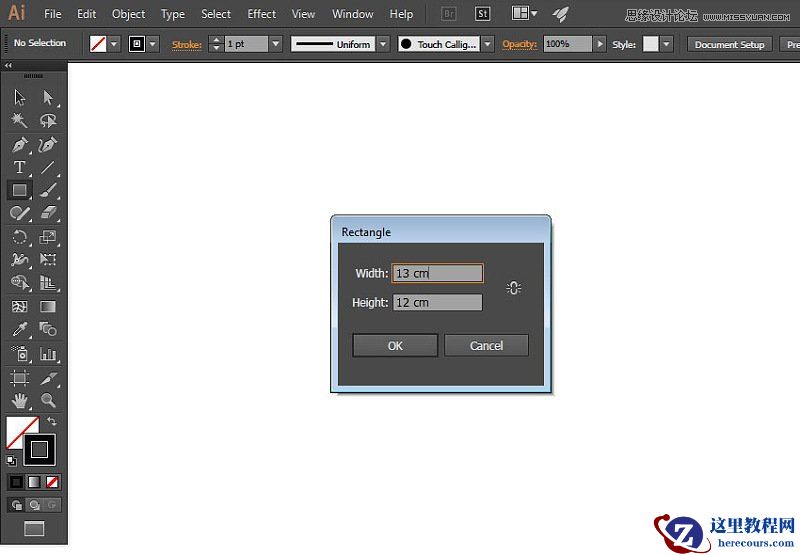This screenshot has height=555, width=800.
Task: Set paint mode to None
Action: [x=52, y=482]
